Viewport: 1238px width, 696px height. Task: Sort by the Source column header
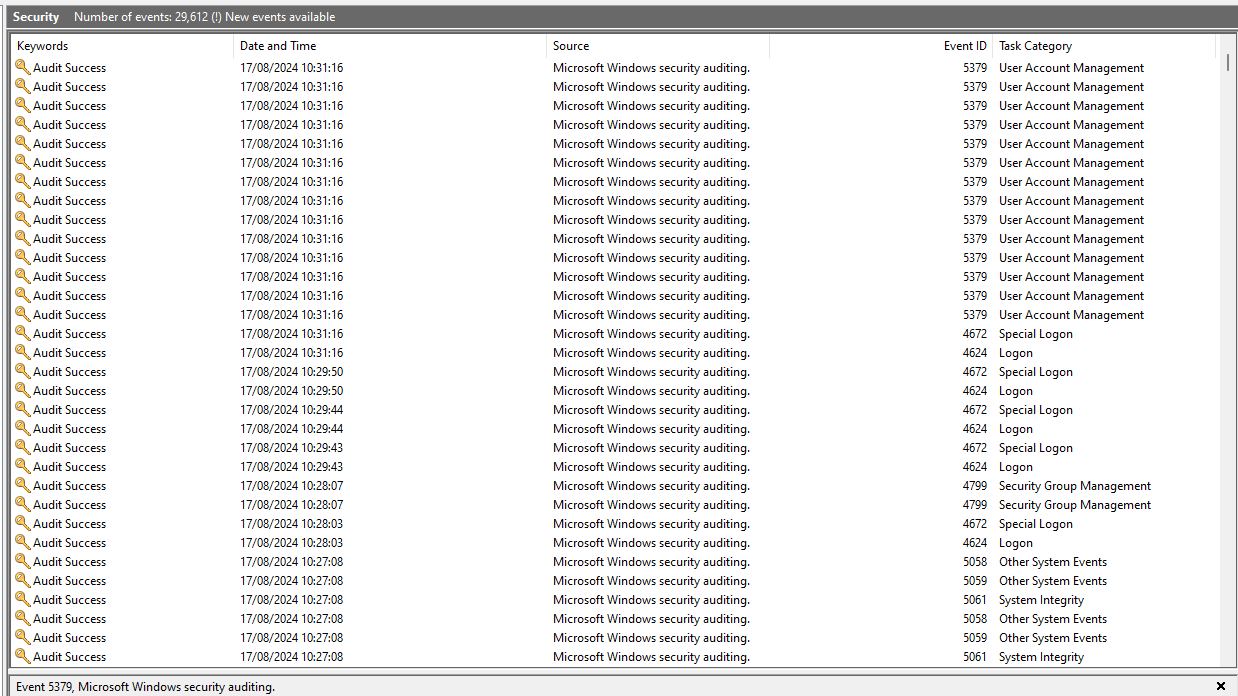658,46
